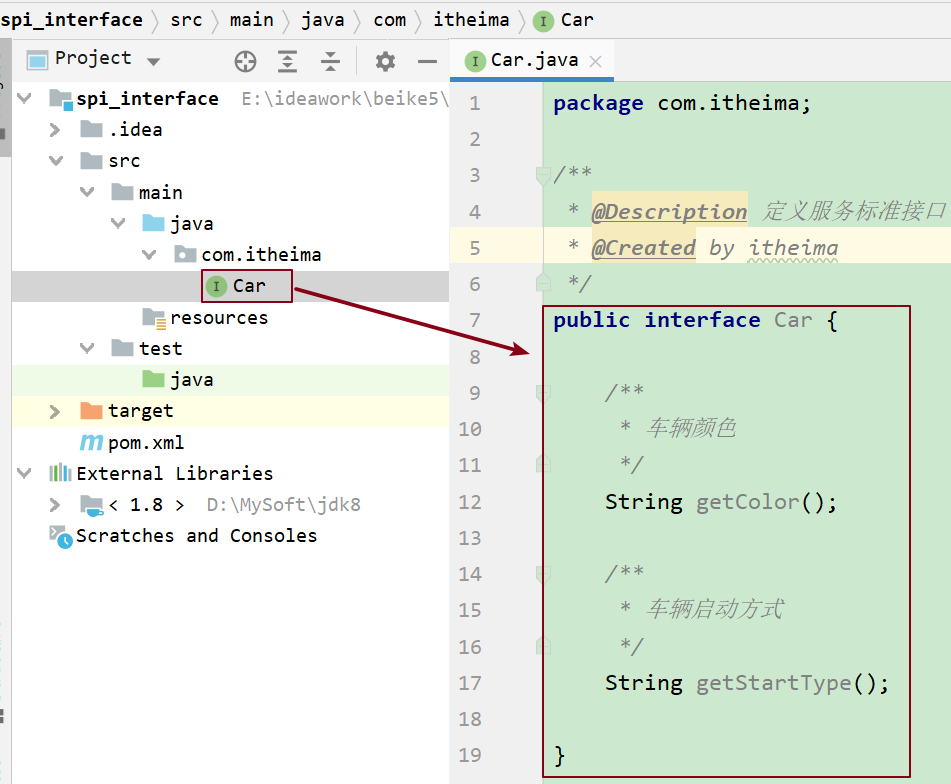Expand the .idea folder
The height and width of the screenshot is (784, 951).
[x=56, y=130]
